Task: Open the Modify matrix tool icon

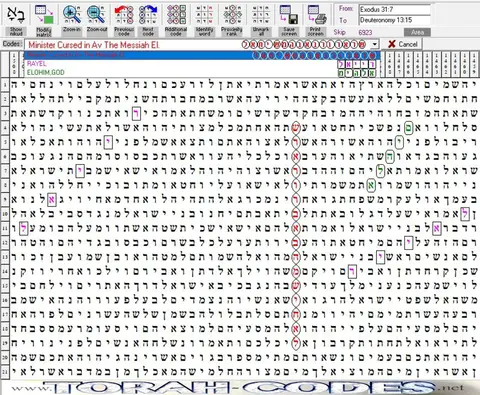Action: tap(44, 14)
